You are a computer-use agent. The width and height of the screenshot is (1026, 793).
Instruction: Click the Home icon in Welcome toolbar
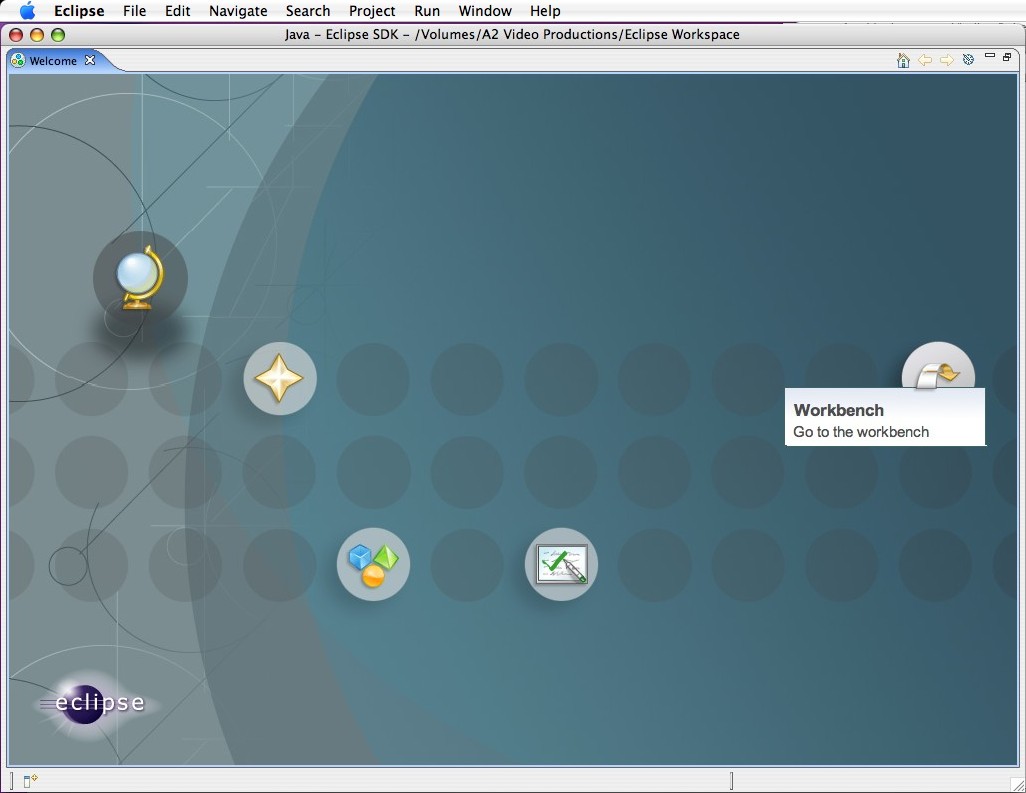point(903,60)
